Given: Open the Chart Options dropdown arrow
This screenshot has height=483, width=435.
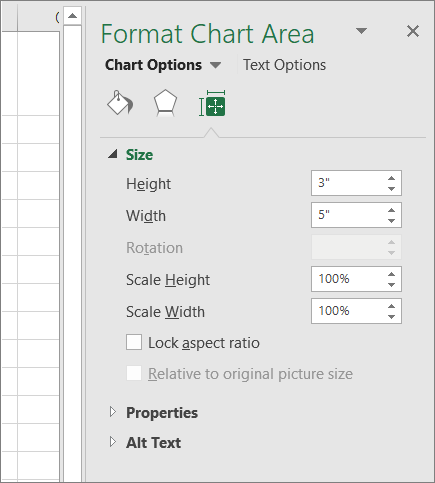Looking at the screenshot, I should point(215,65).
